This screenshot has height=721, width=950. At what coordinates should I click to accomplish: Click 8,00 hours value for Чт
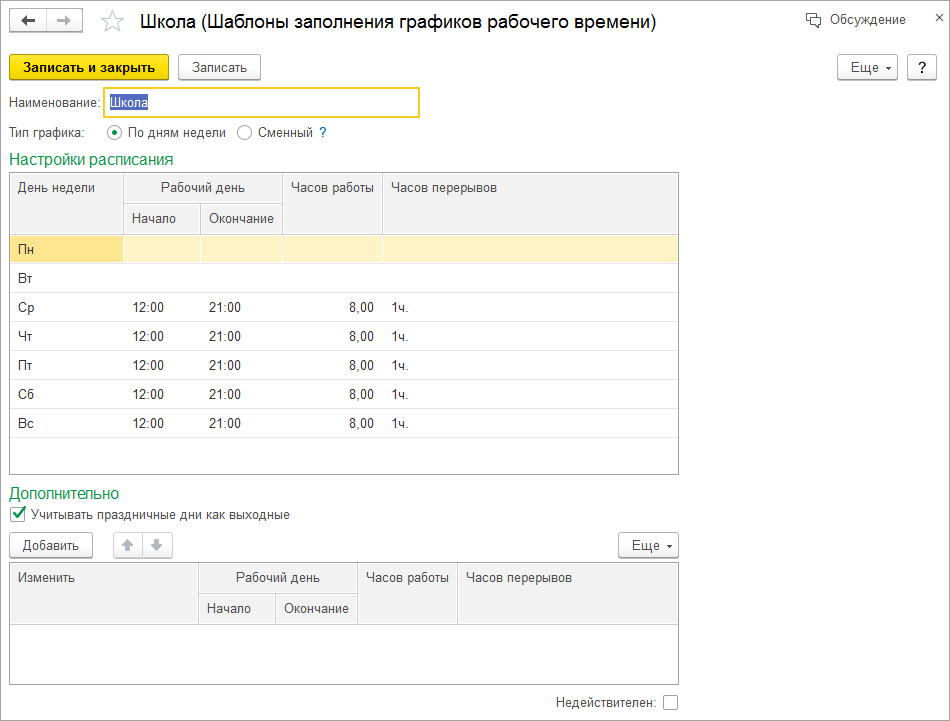361,336
